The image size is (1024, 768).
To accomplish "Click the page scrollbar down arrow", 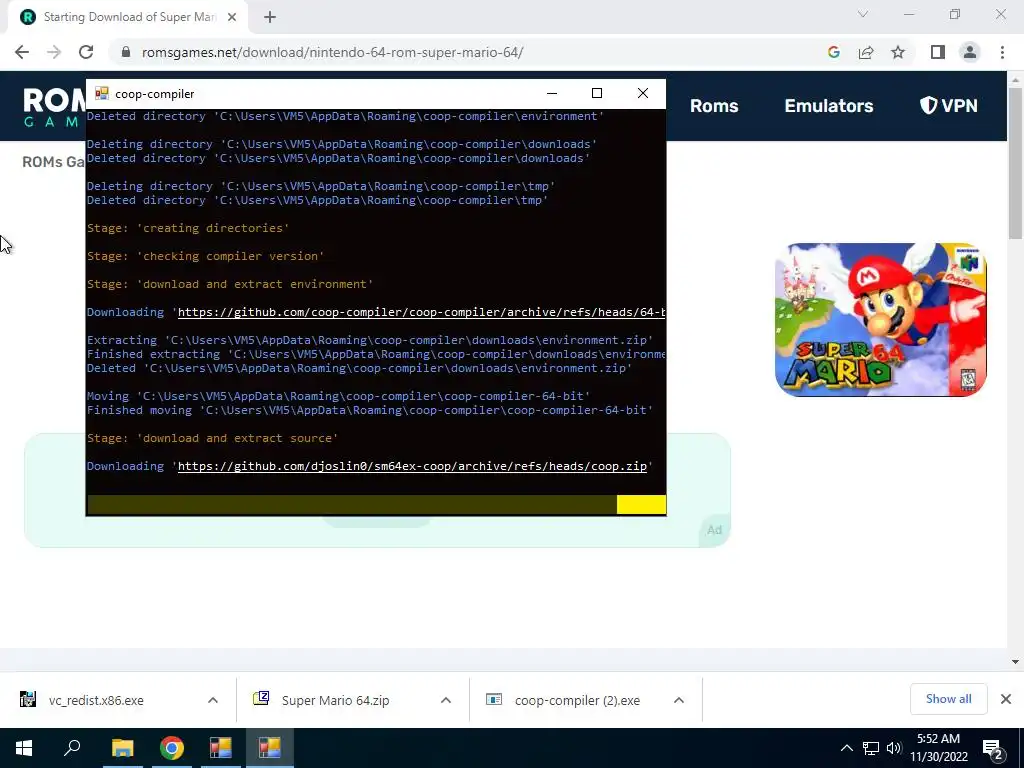I will tap(1015, 662).
